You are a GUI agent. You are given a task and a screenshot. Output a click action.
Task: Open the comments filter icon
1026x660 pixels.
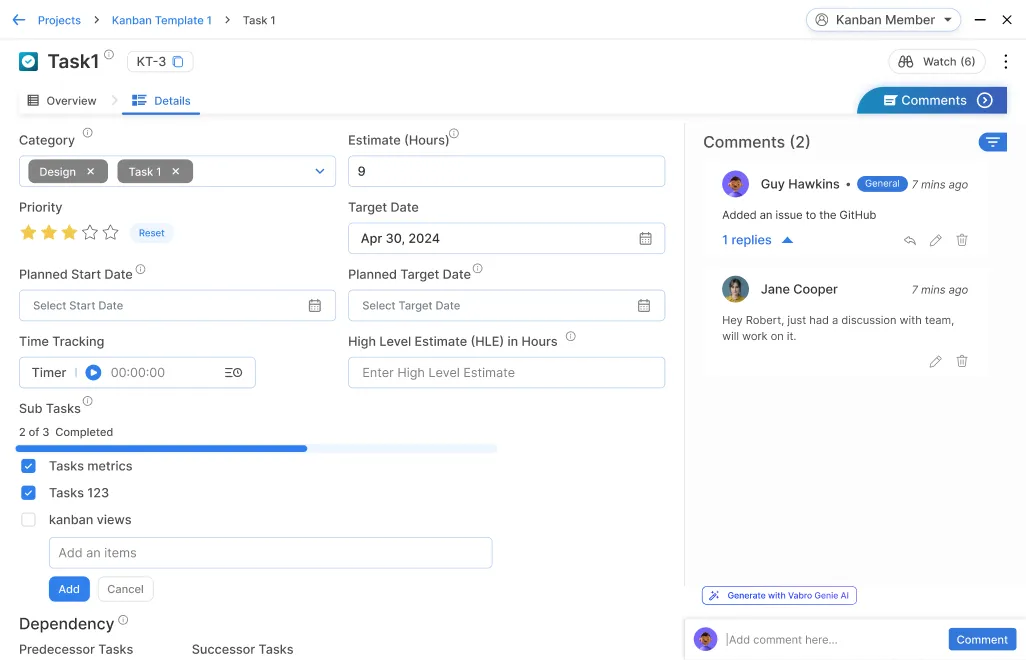[x=992, y=142]
